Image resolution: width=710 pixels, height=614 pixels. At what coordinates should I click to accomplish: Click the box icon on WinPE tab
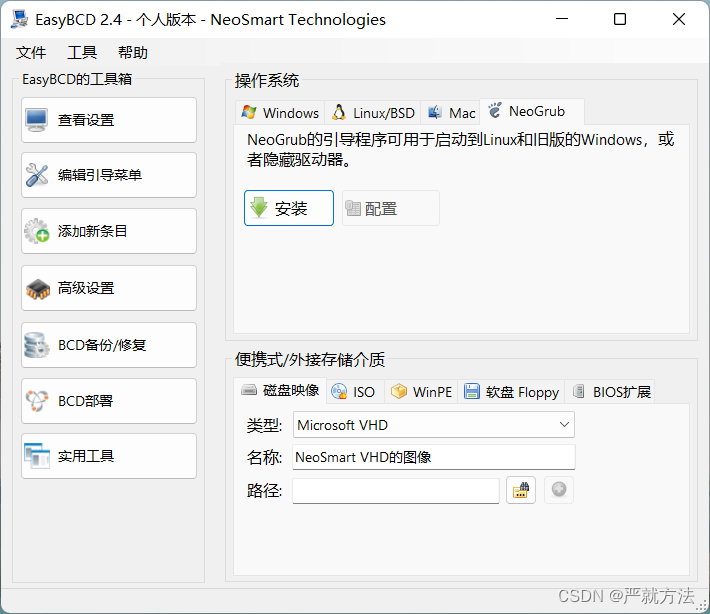pyautogui.click(x=399, y=391)
